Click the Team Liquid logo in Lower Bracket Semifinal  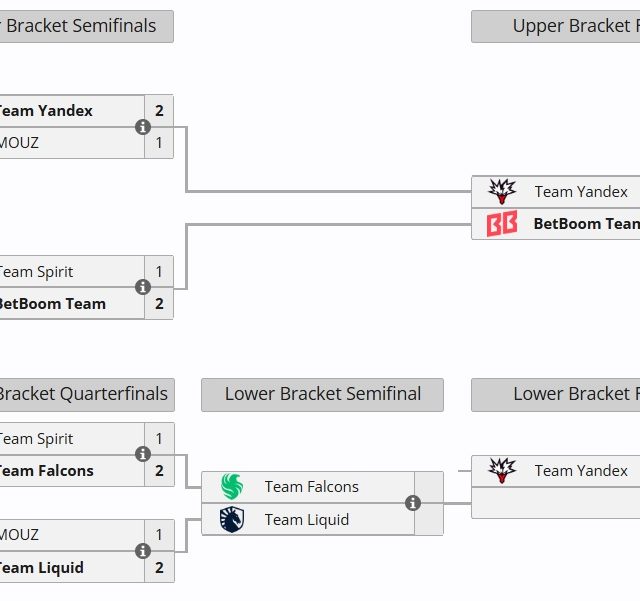[x=232, y=519]
